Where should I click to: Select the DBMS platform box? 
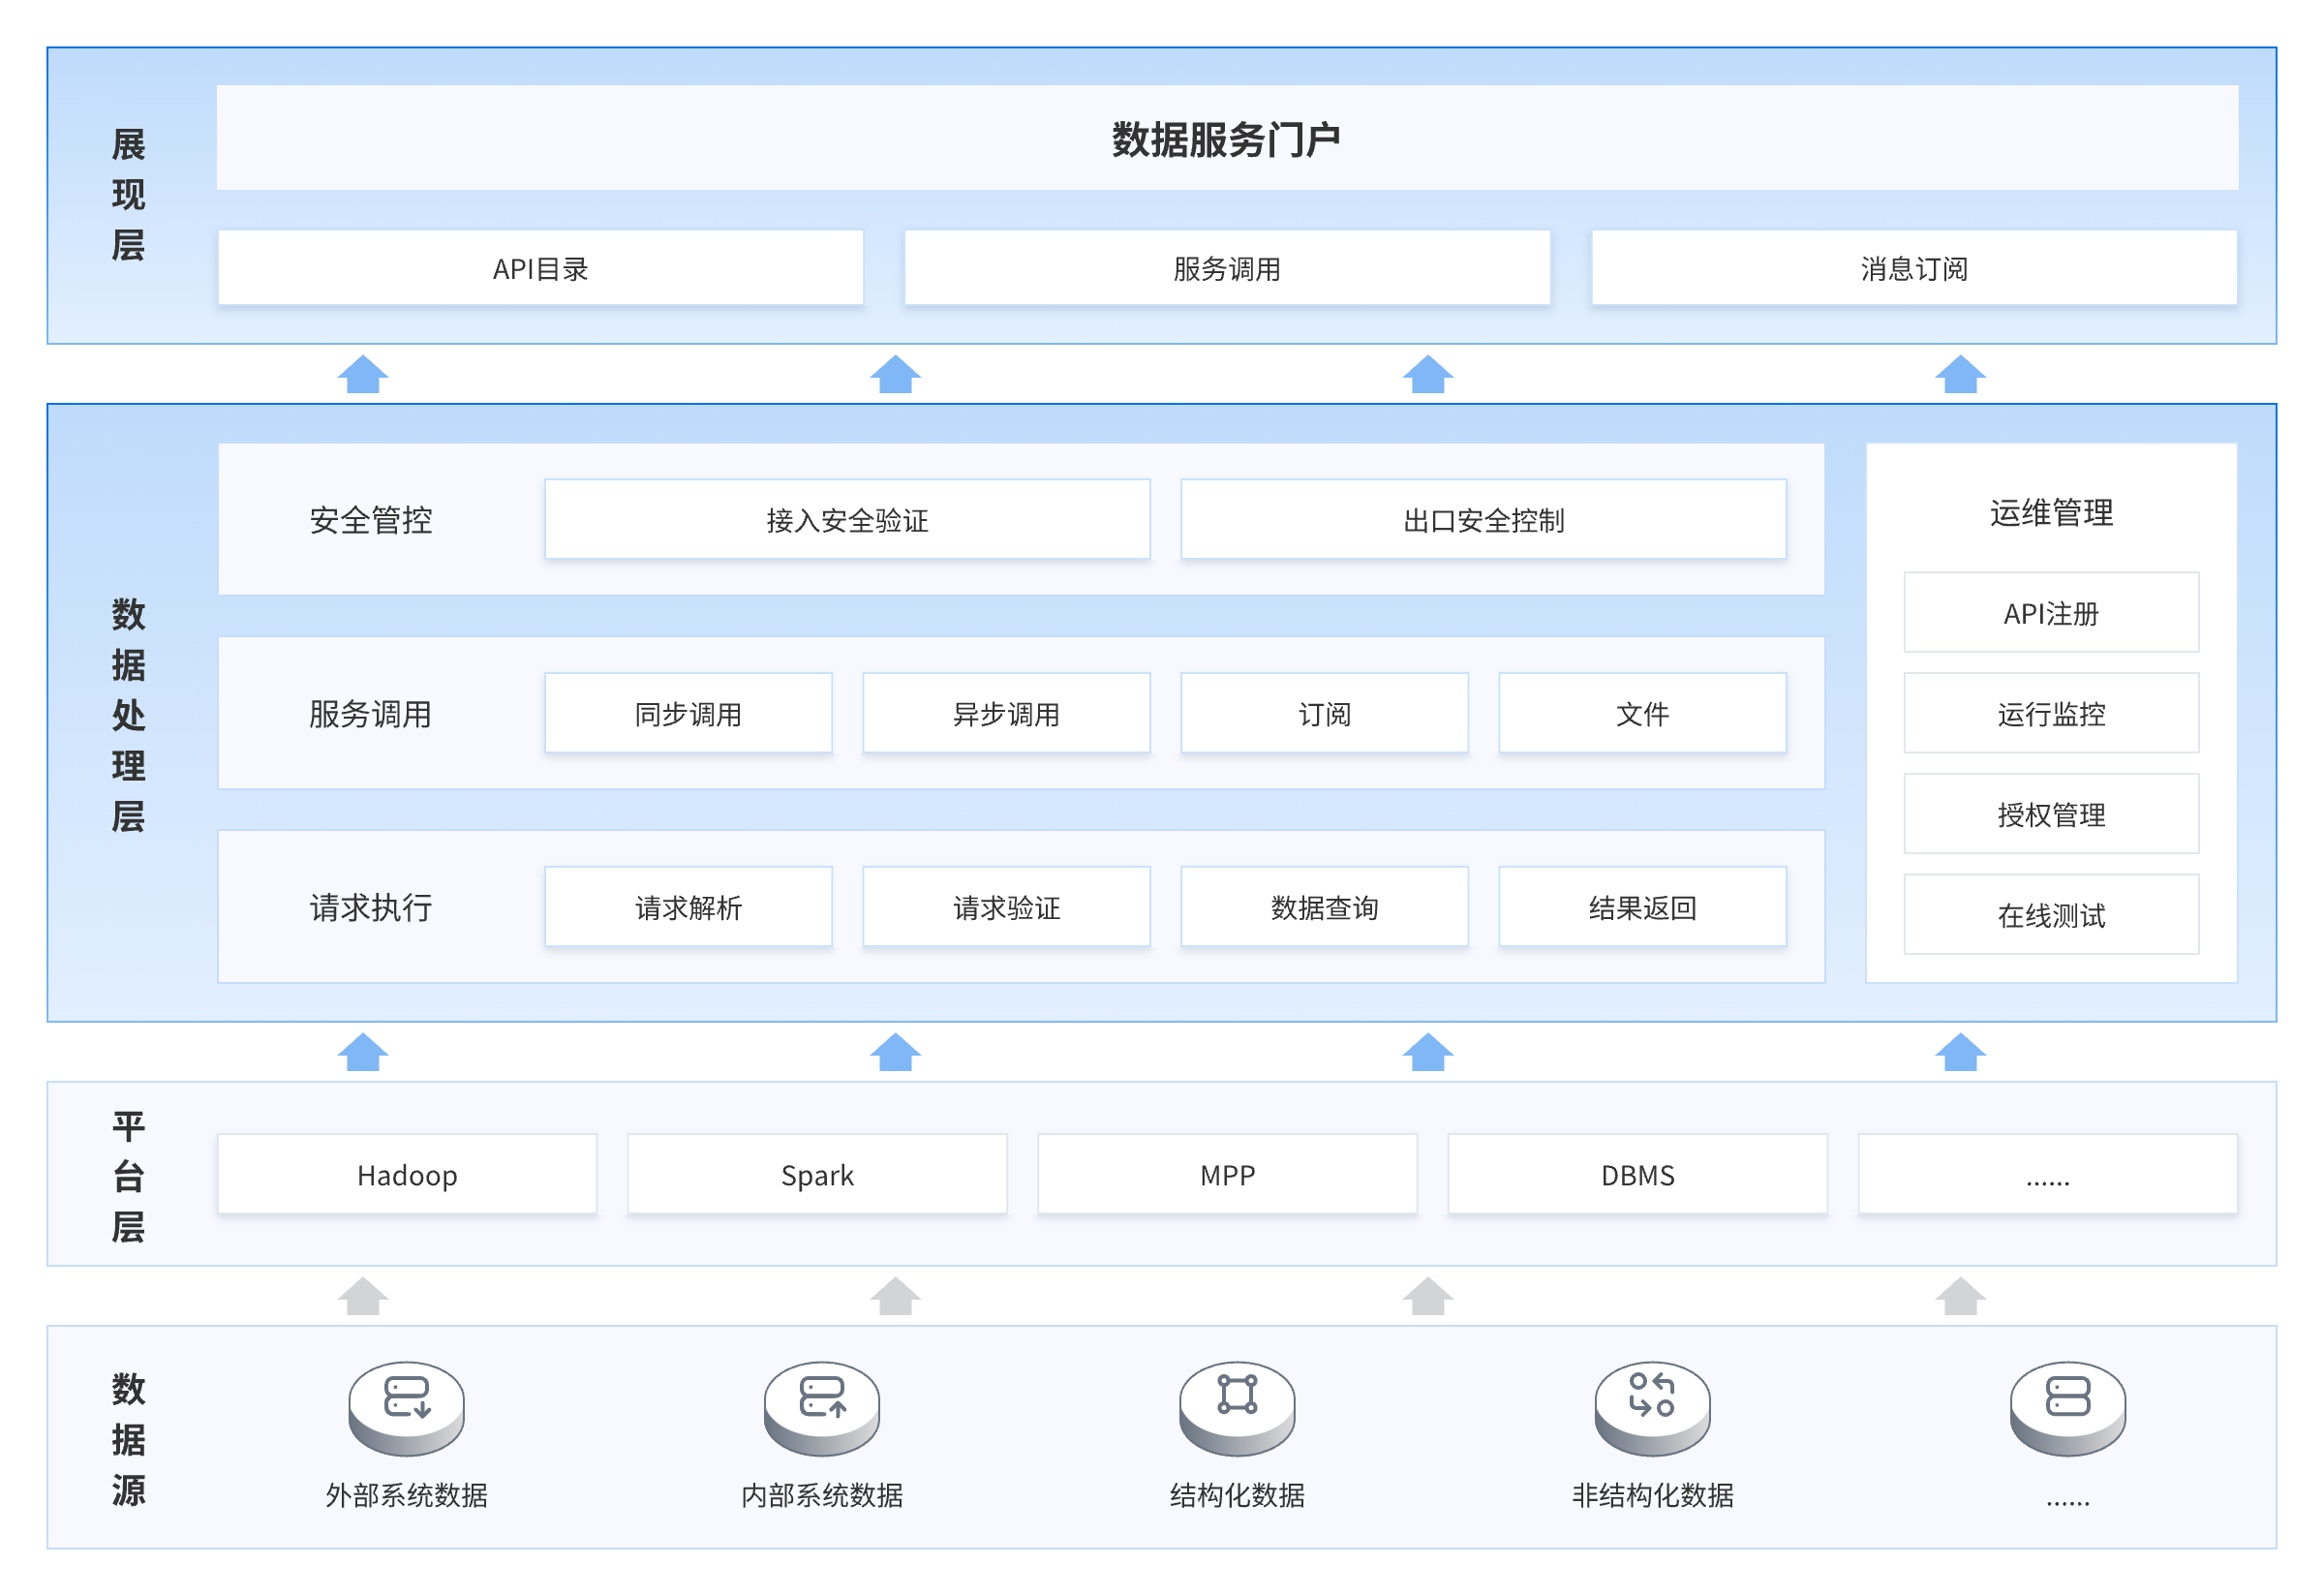click(1637, 1175)
